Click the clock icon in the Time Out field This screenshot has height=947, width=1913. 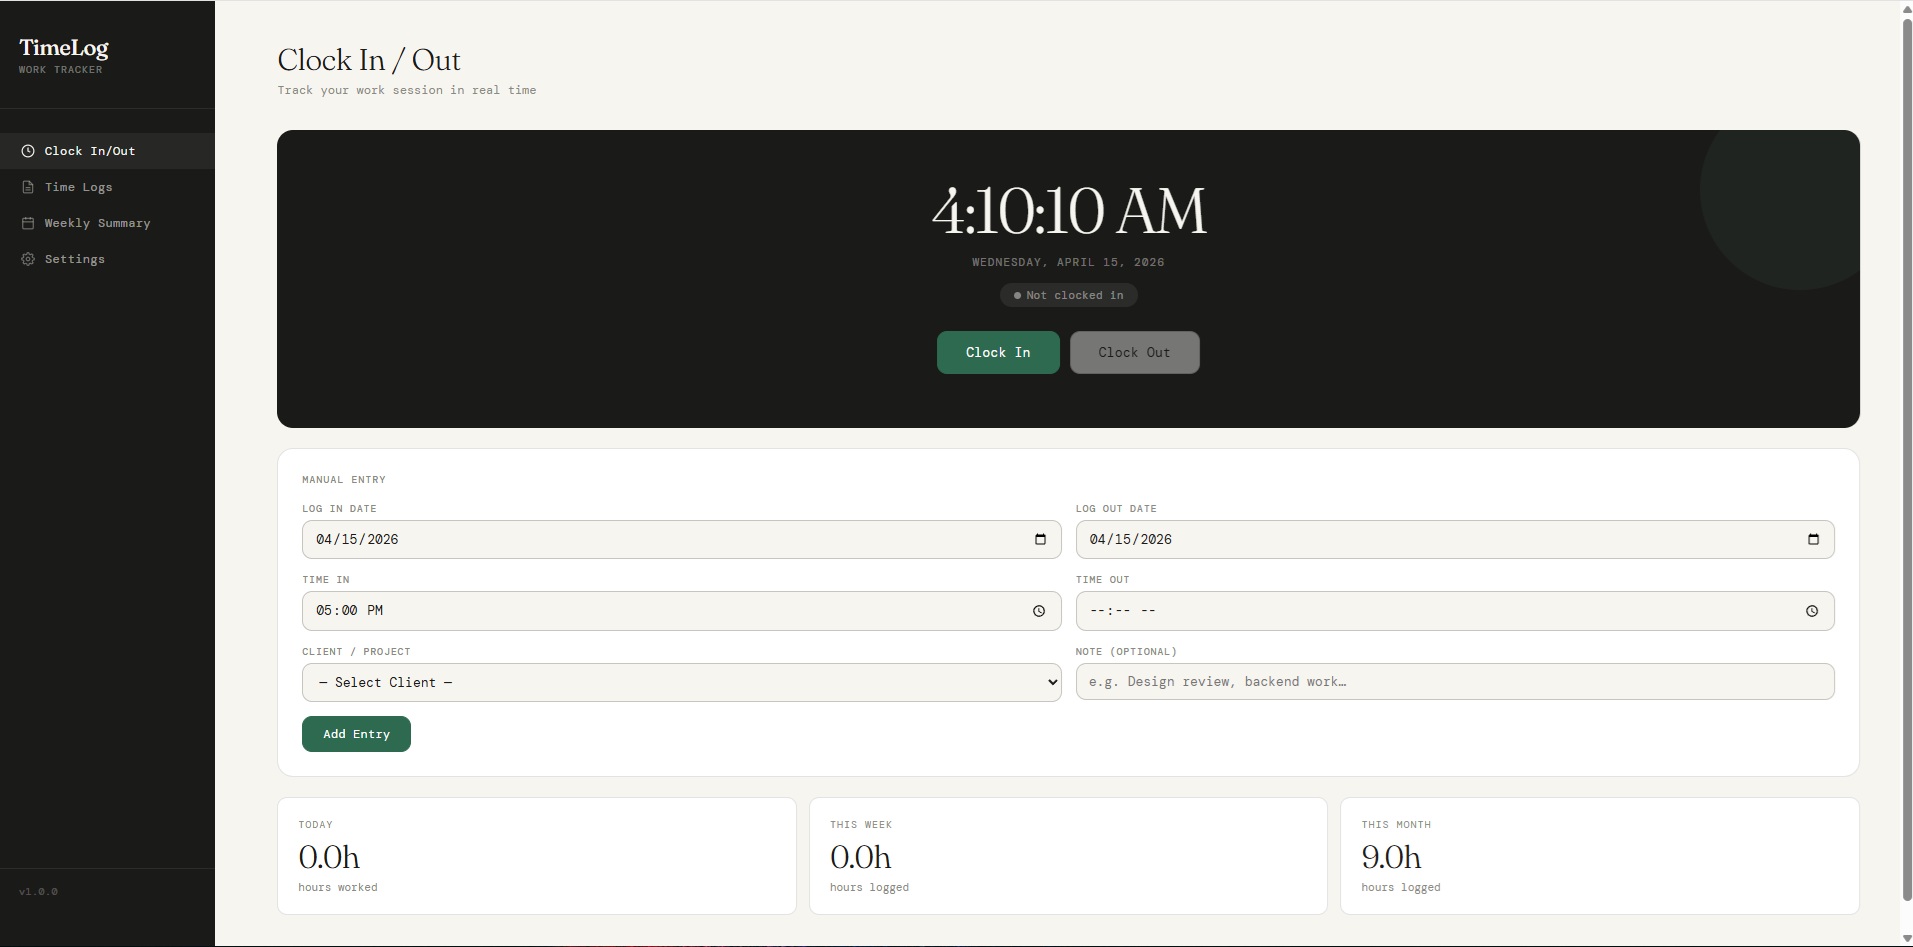click(1813, 610)
